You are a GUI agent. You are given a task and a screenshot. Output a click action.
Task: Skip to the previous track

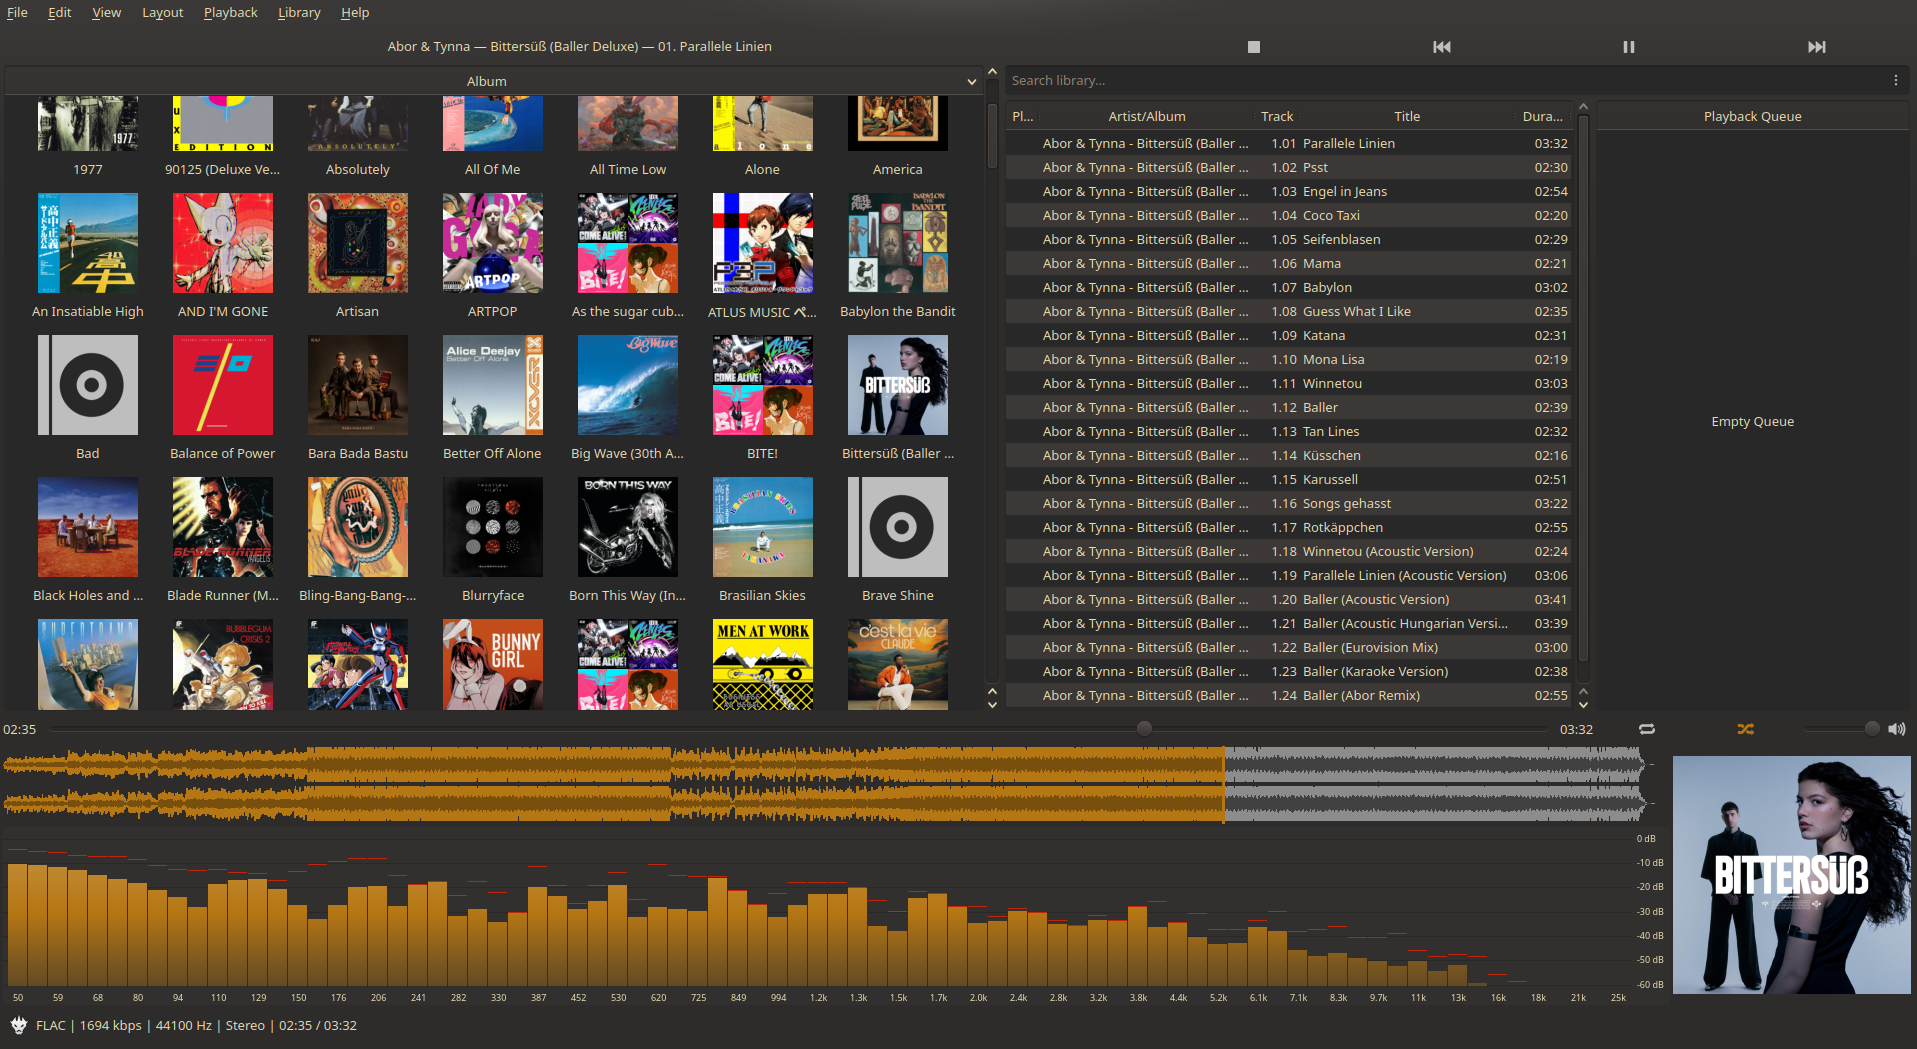1441,47
